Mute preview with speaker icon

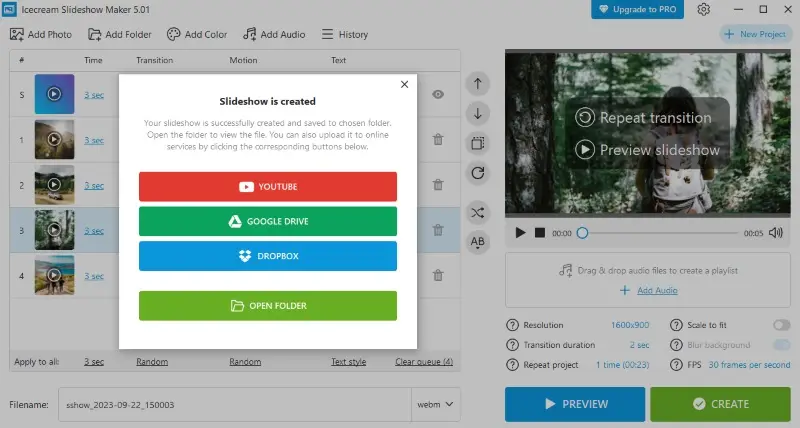[x=776, y=233]
